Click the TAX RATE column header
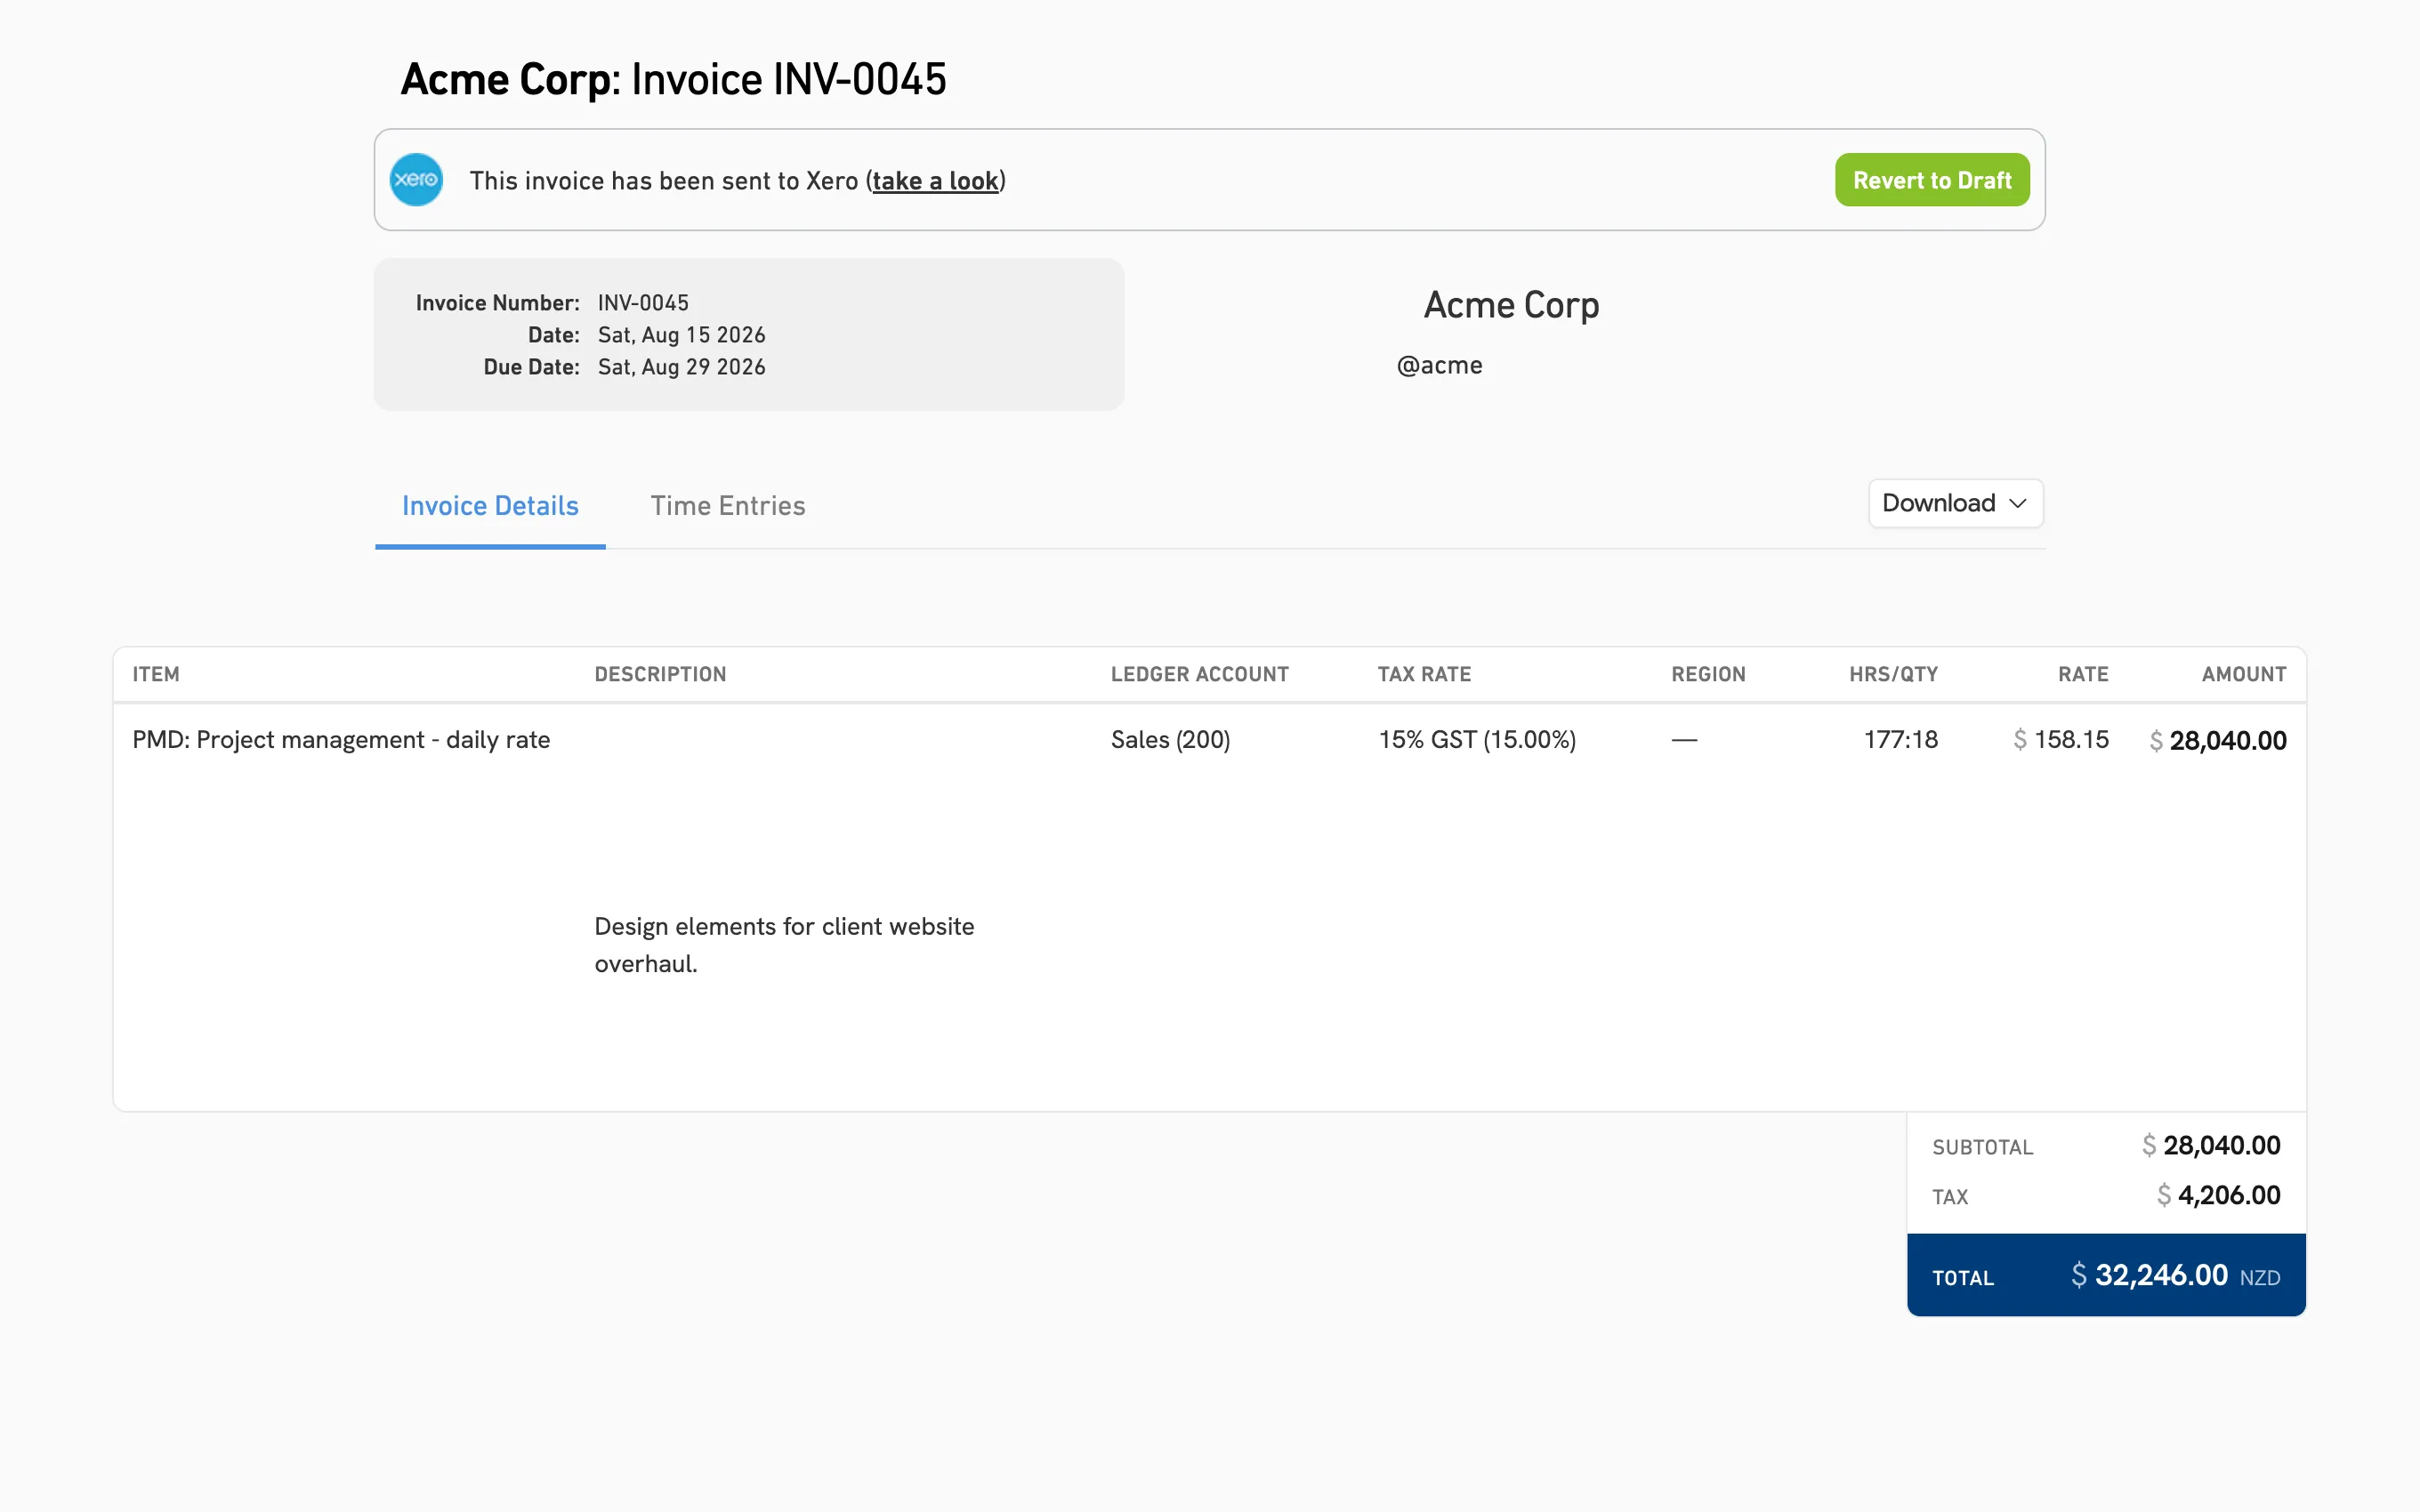This screenshot has width=2420, height=1512. (x=1424, y=674)
